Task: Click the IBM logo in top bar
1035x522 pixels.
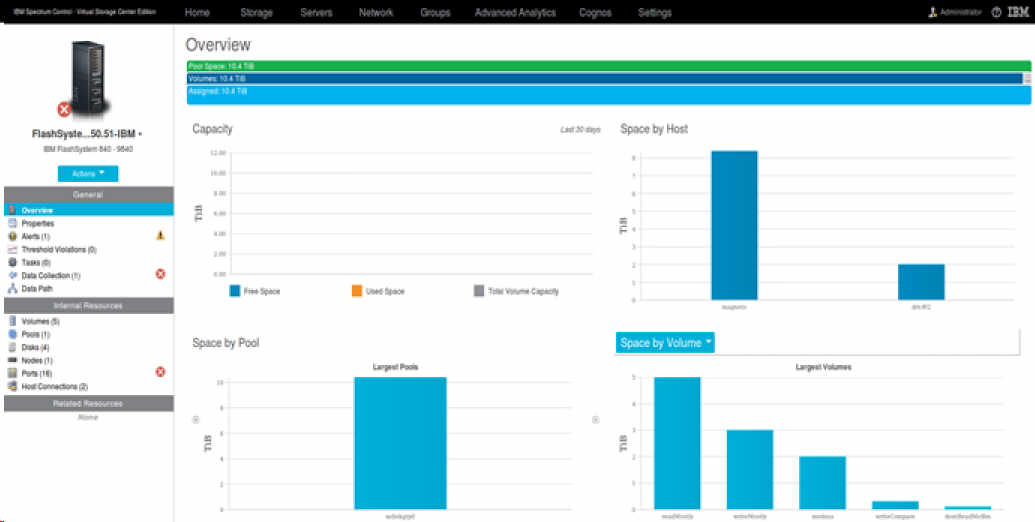Action: point(1018,13)
